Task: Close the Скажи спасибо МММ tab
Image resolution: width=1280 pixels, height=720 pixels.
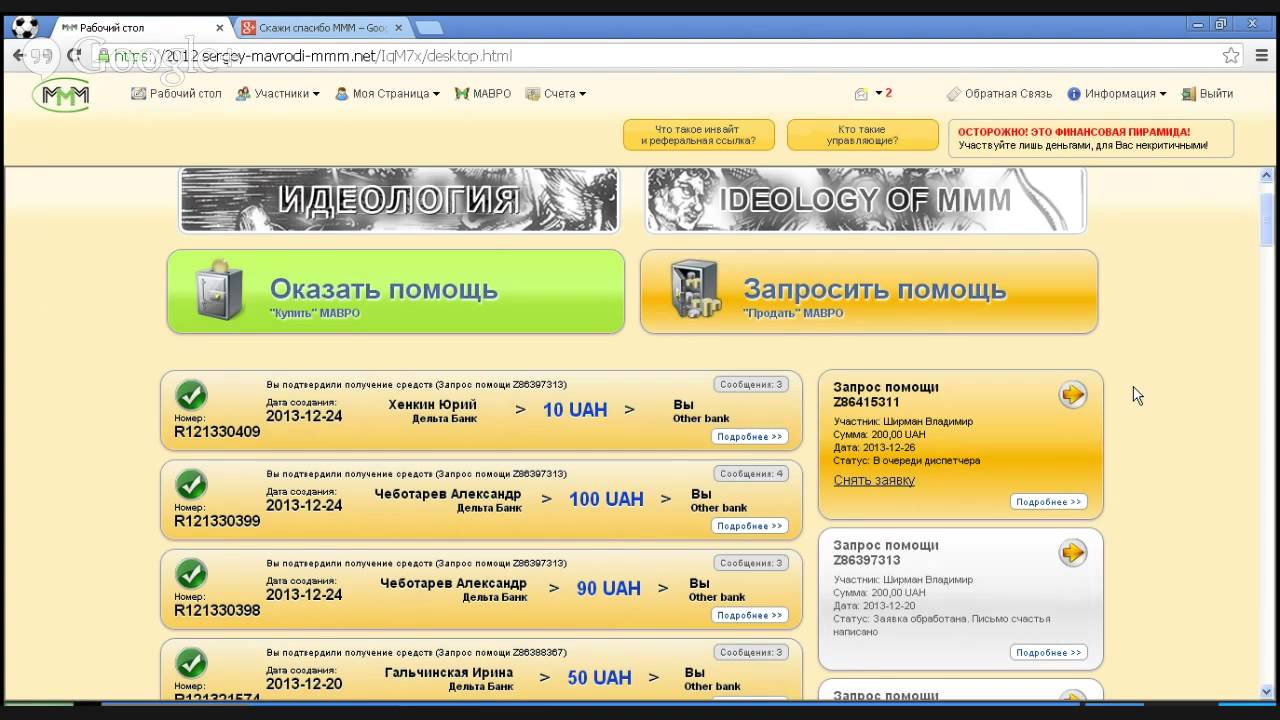Action: click(x=398, y=28)
